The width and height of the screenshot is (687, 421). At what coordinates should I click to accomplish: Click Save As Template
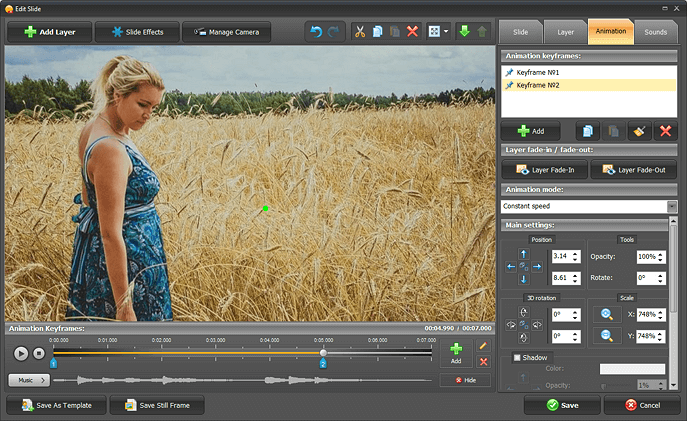tap(57, 405)
